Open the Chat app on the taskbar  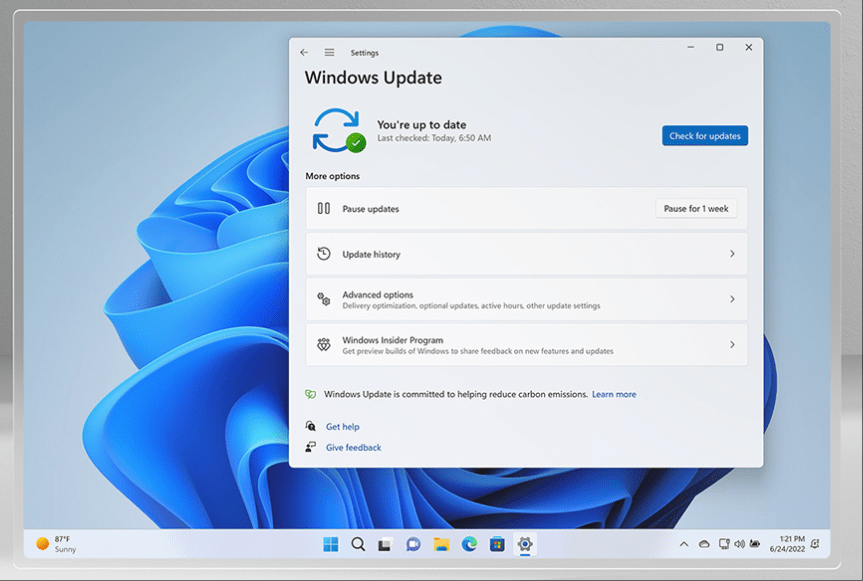(413, 545)
